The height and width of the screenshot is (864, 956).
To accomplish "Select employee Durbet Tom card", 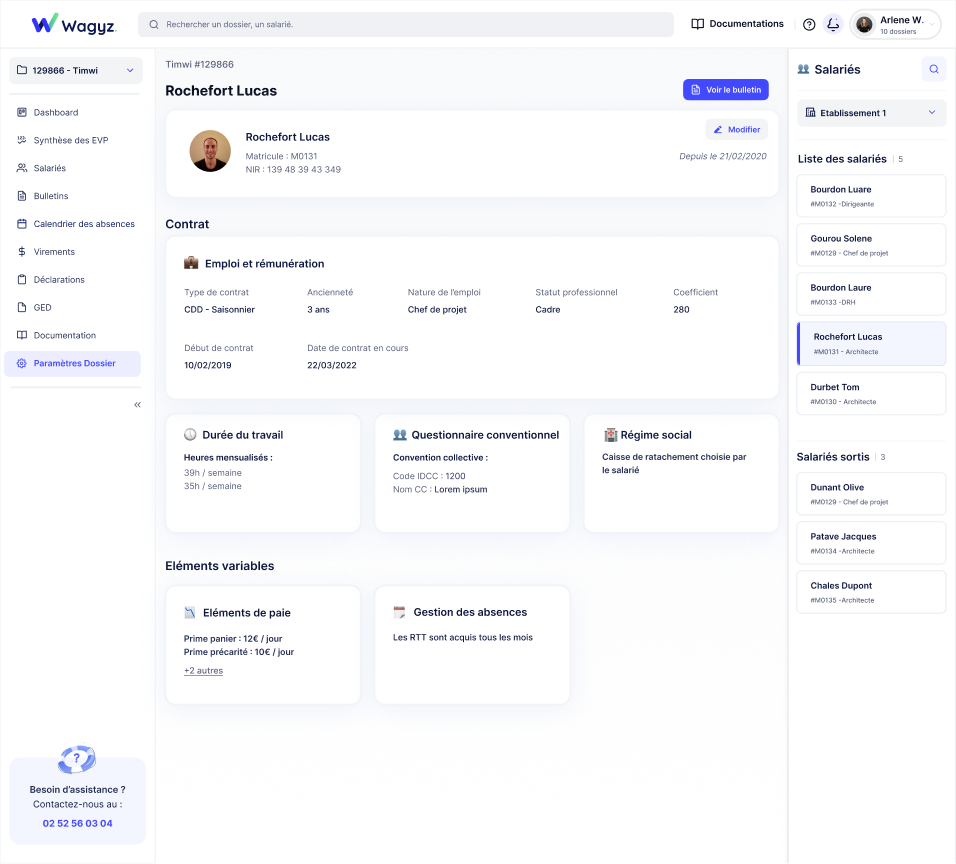I will point(871,394).
